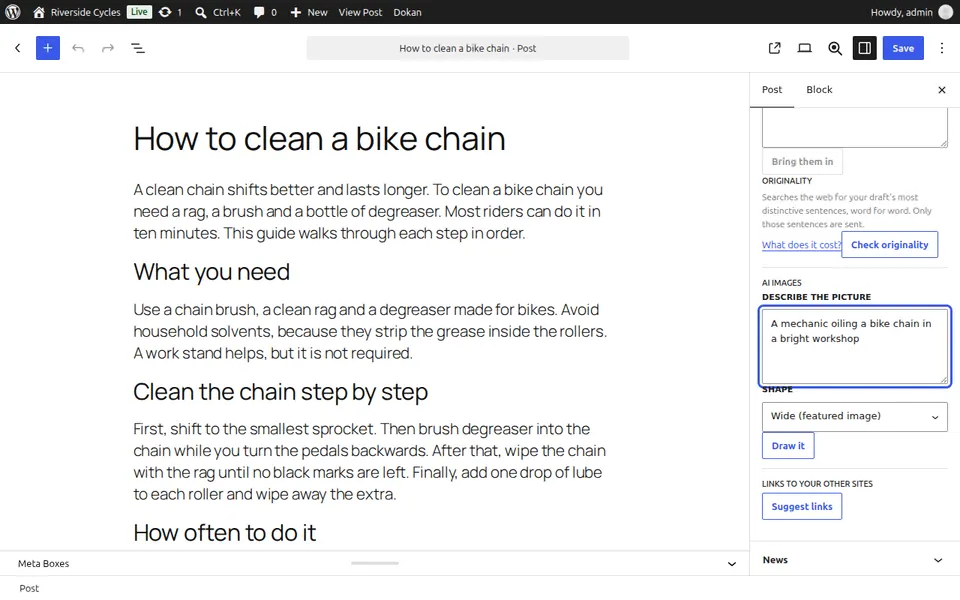Image resolution: width=960 pixels, height=600 pixels.
Task: Click the Post label below Meta Boxes
Action: pyautogui.click(x=29, y=588)
